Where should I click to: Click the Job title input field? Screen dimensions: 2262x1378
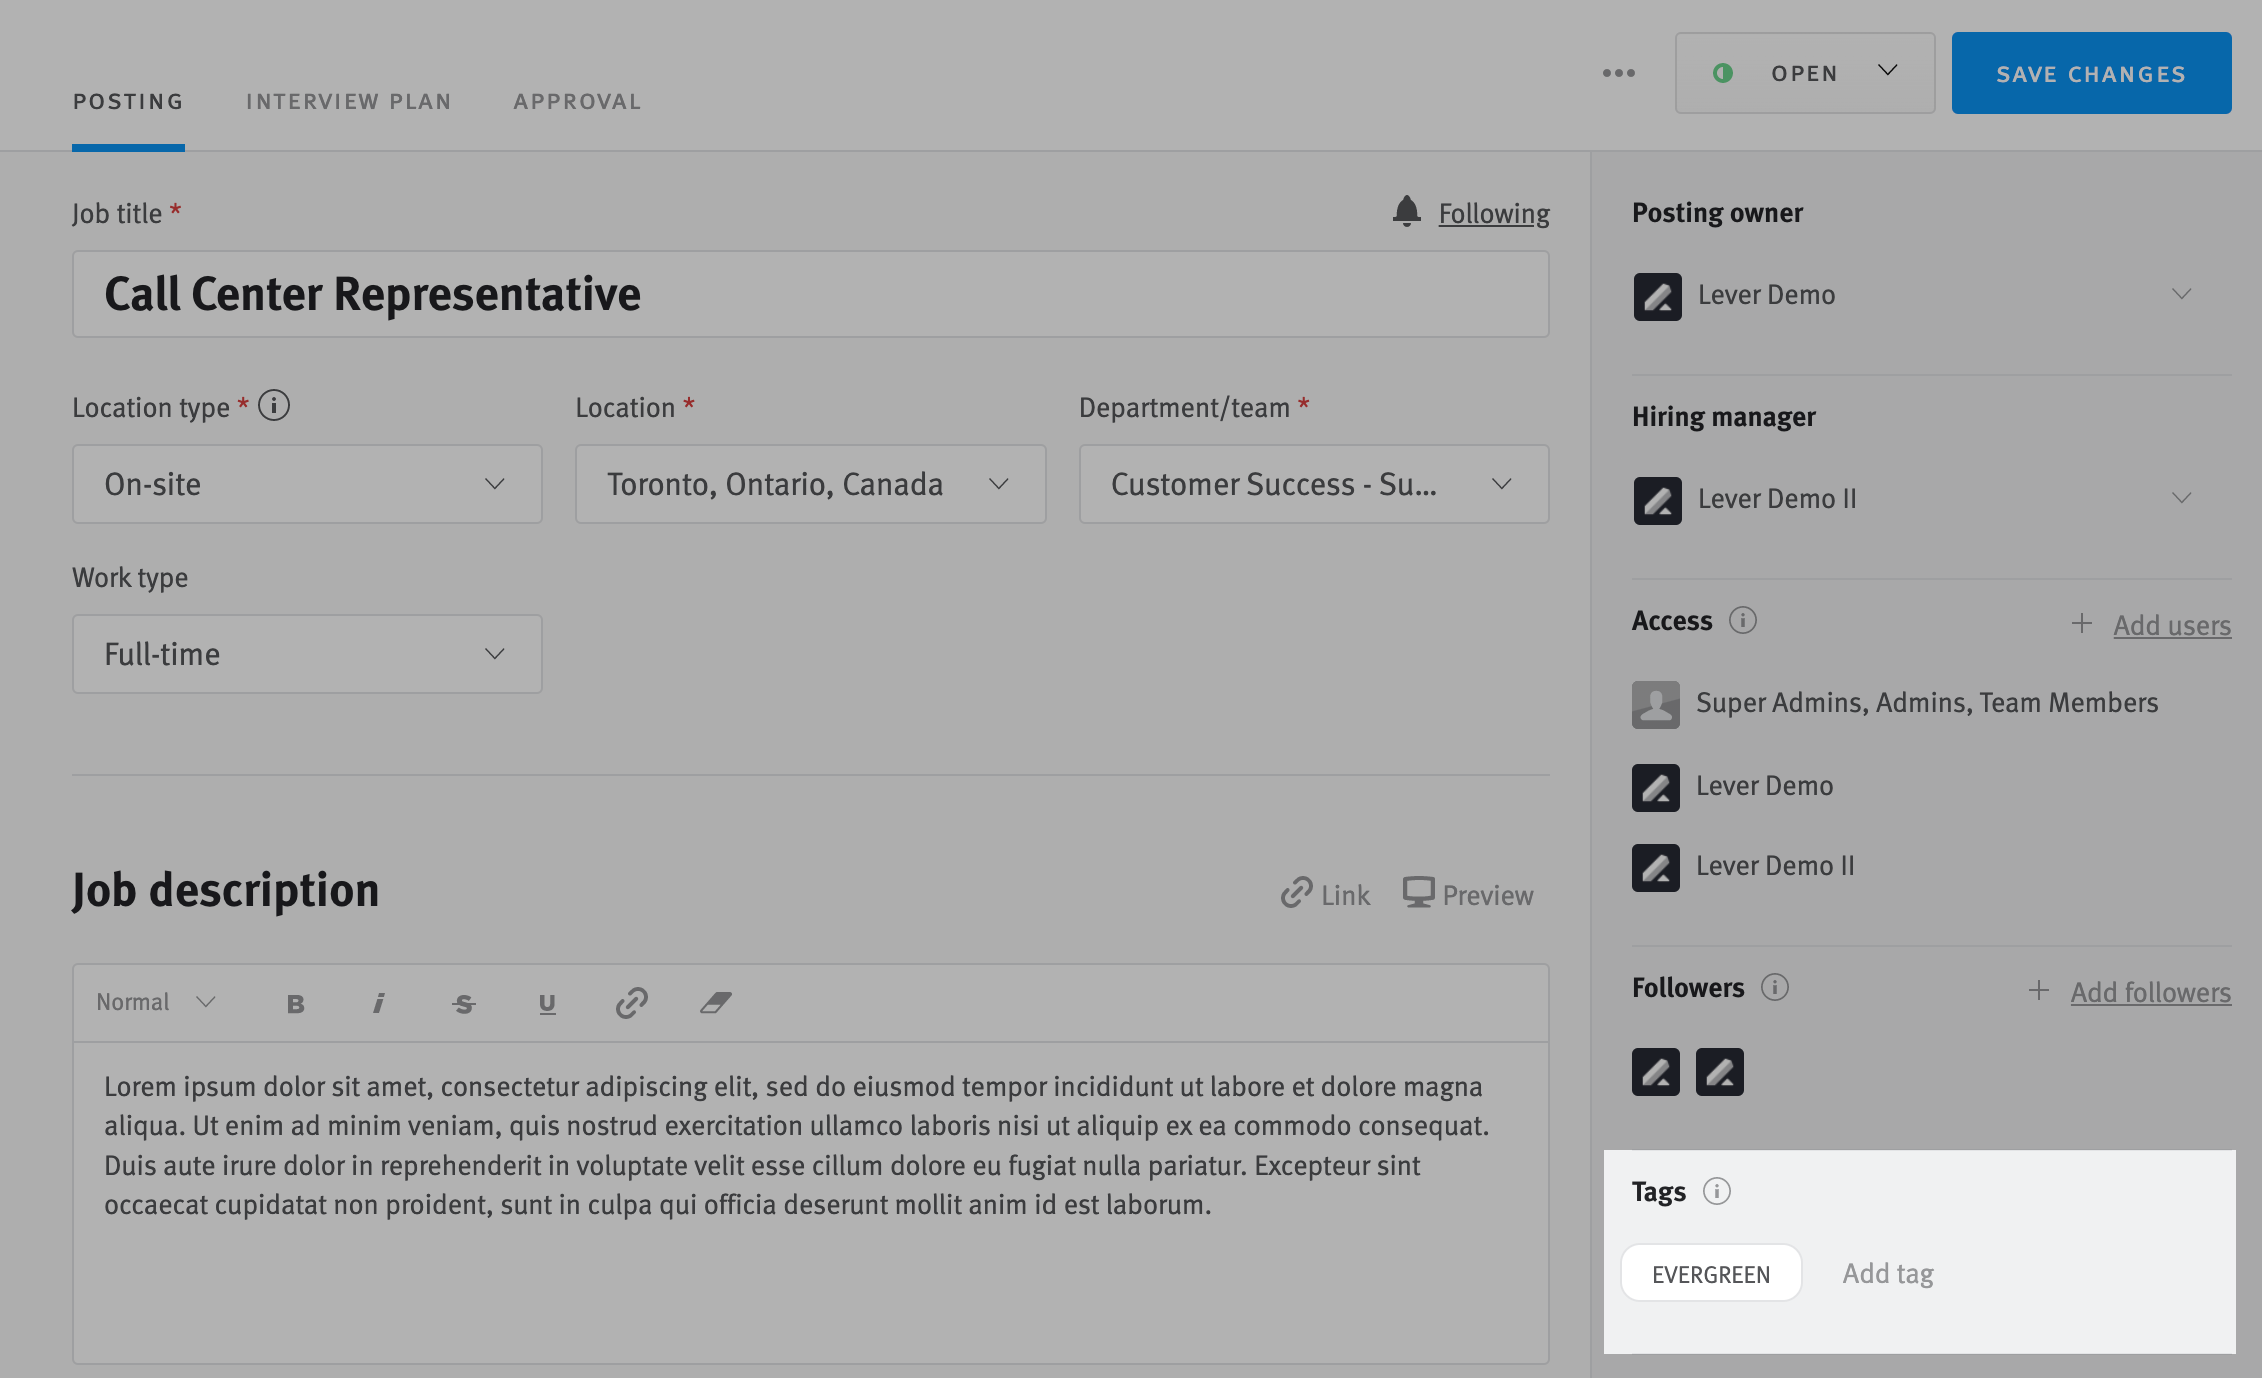[810, 294]
